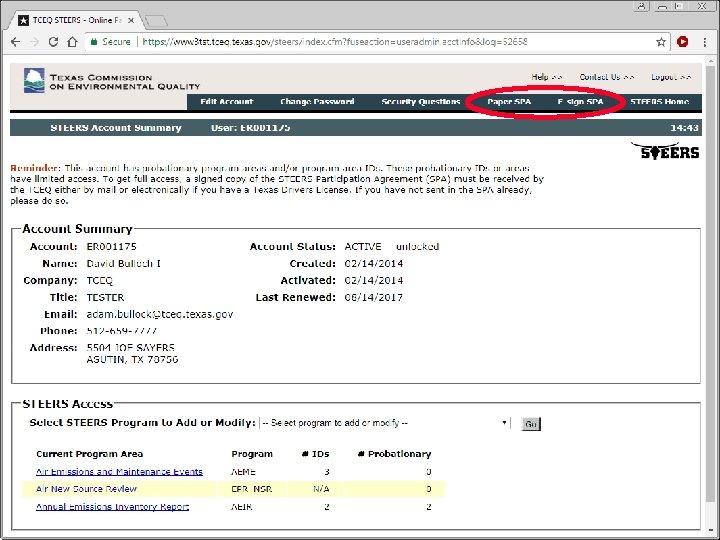Click the title value TESTER
Image resolution: width=720 pixels, height=540 pixels.
pos(105,298)
